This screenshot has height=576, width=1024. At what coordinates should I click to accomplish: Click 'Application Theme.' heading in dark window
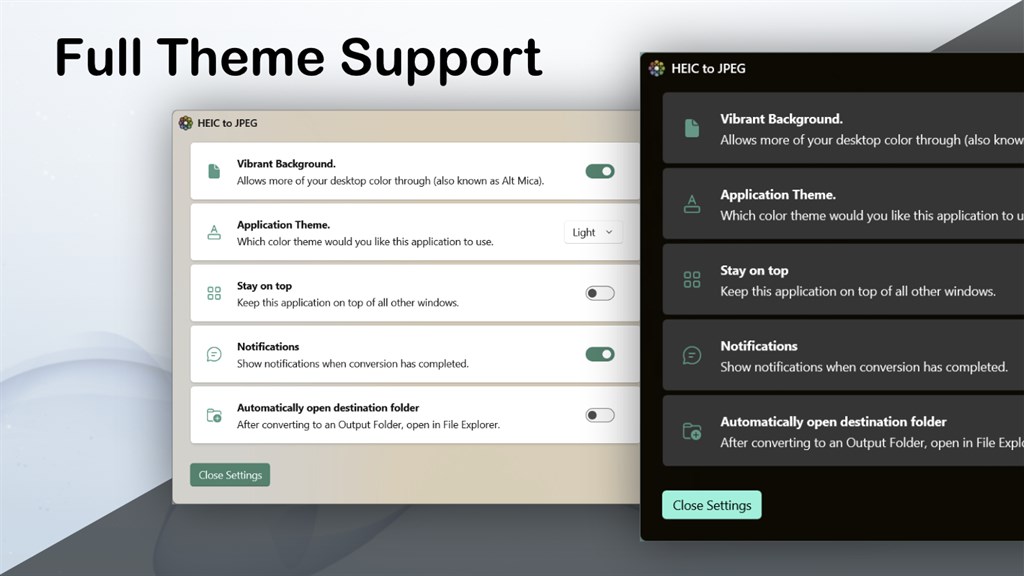coord(778,195)
